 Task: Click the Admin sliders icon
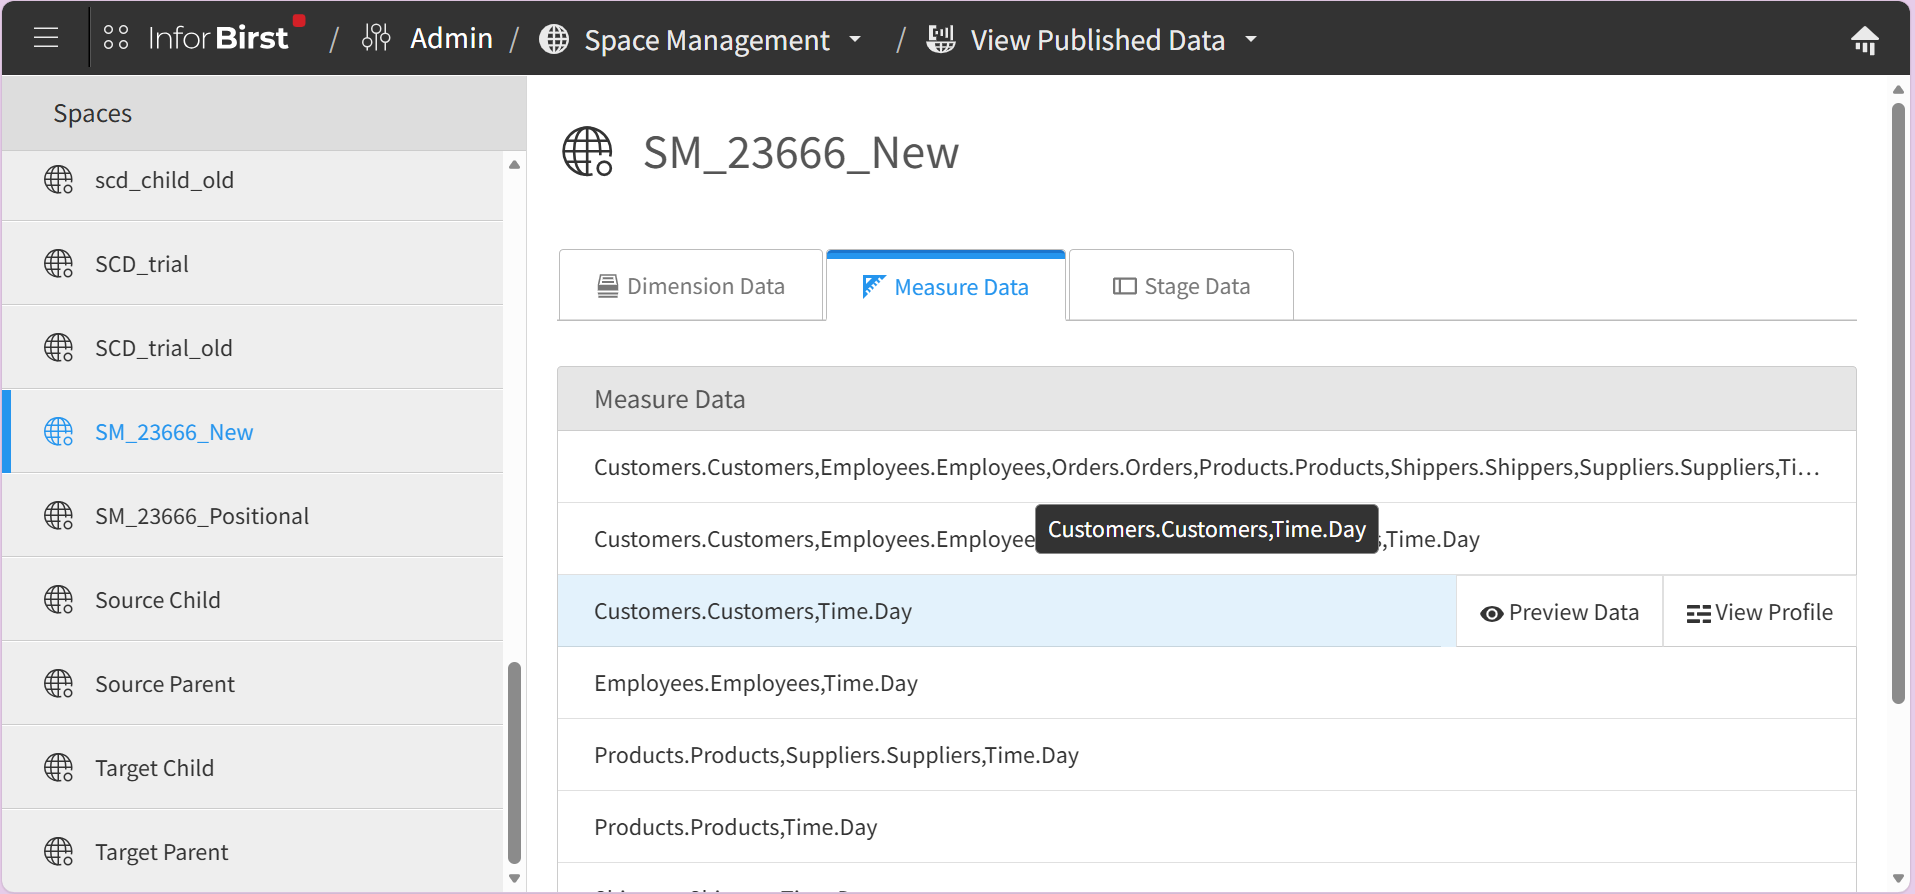pyautogui.click(x=376, y=38)
